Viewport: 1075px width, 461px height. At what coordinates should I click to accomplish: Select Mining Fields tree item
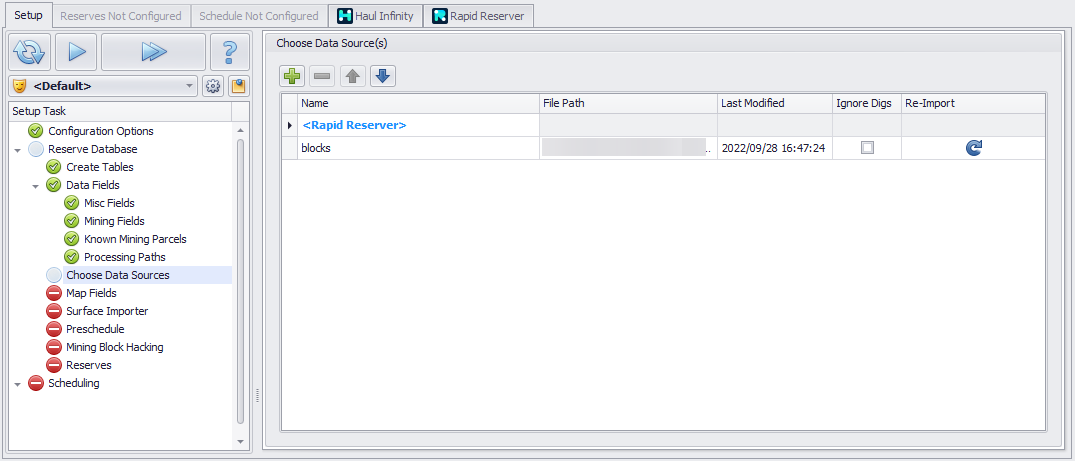pyautogui.click(x=114, y=221)
